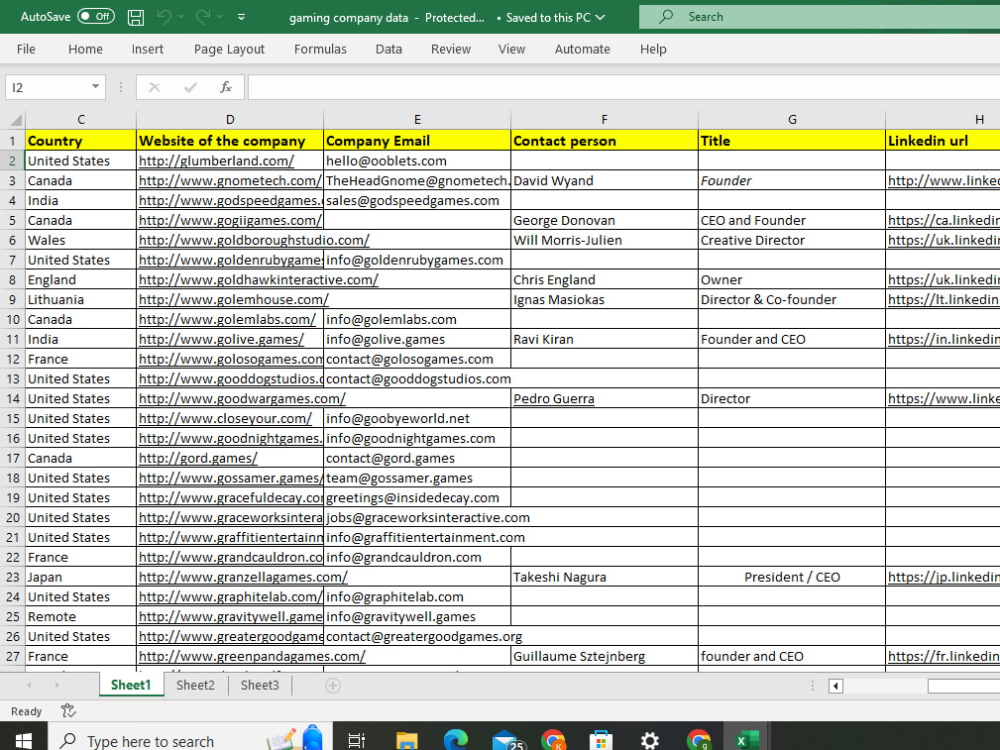Open the Formulas tab
Screen dimensions: 1000x750
click(x=320, y=49)
